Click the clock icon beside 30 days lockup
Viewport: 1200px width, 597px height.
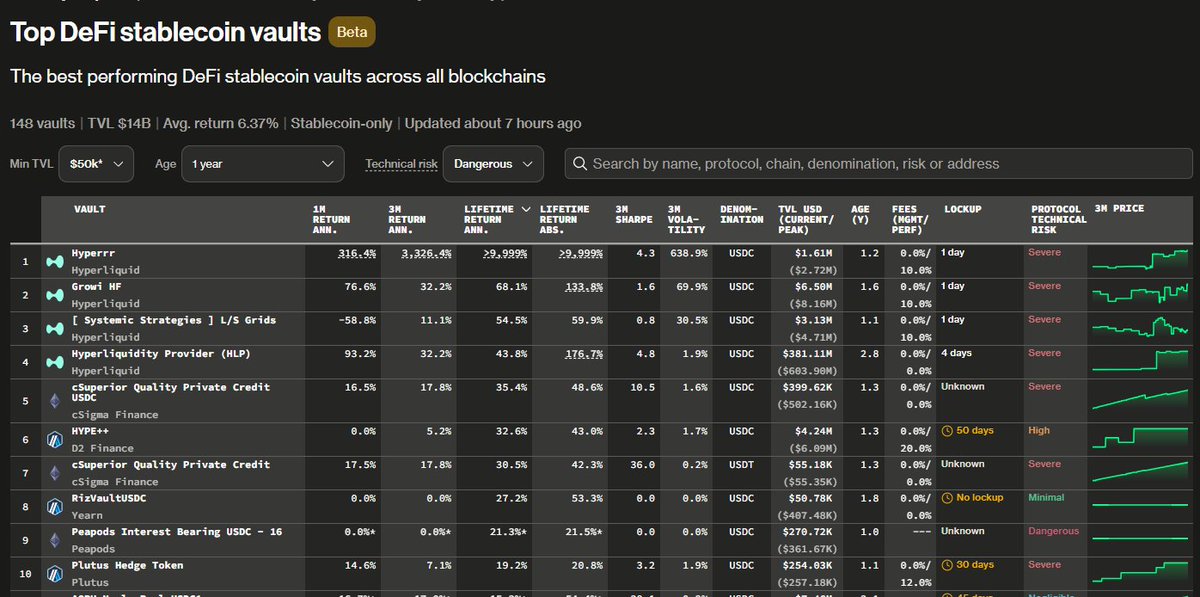coord(949,564)
